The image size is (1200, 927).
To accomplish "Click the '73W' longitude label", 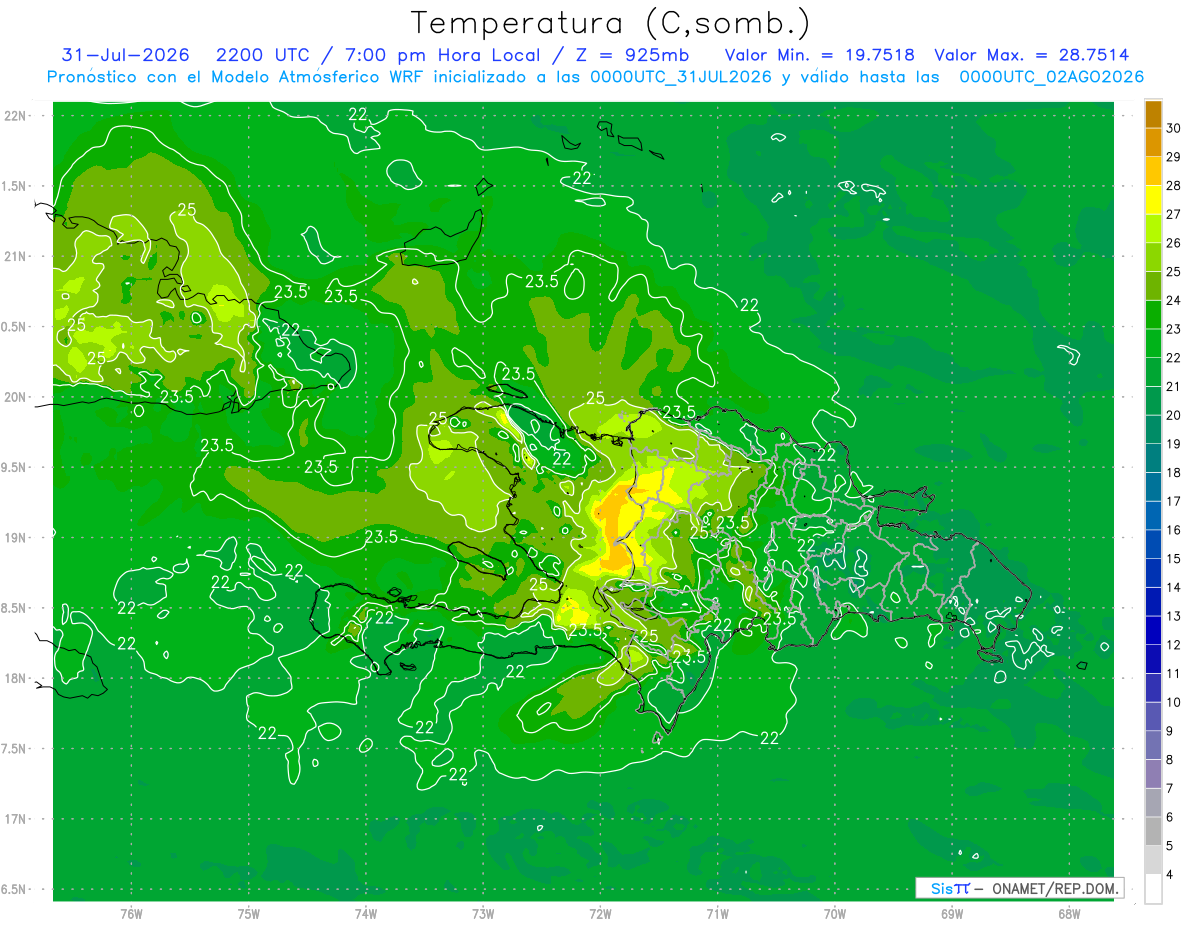I will coord(483,913).
